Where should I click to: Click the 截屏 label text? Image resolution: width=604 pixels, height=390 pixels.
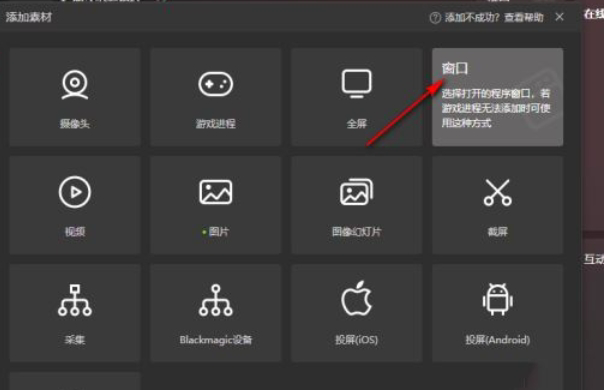pyautogui.click(x=497, y=232)
